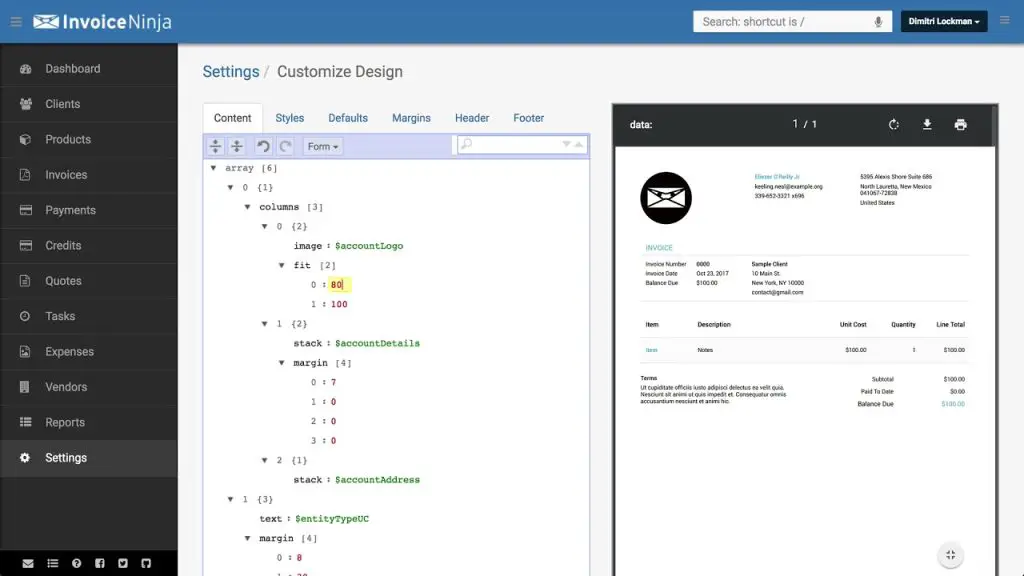Expand all fields in JSON editor

point(216,146)
